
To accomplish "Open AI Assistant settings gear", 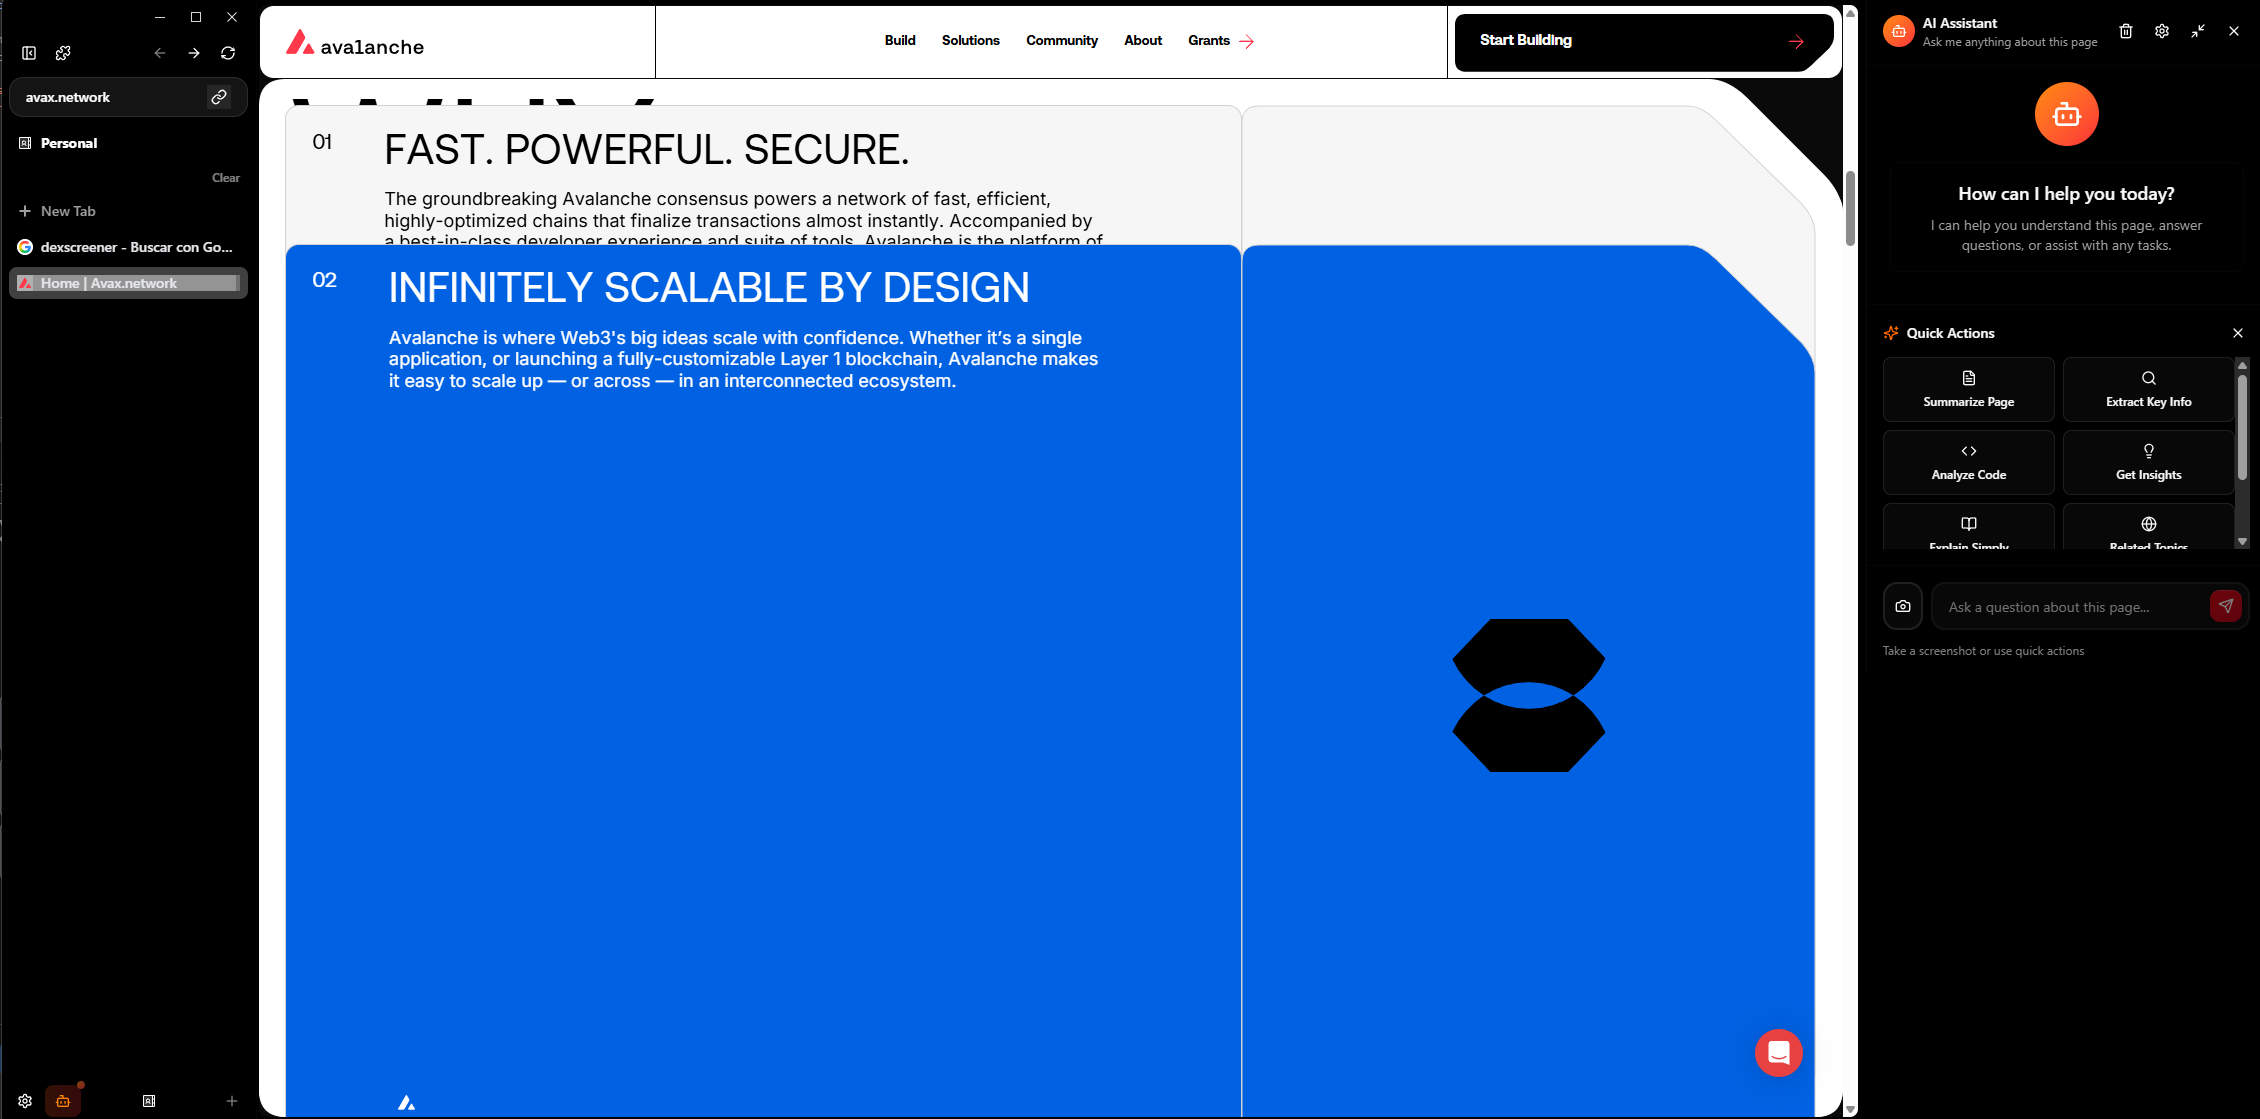I will pos(2162,31).
